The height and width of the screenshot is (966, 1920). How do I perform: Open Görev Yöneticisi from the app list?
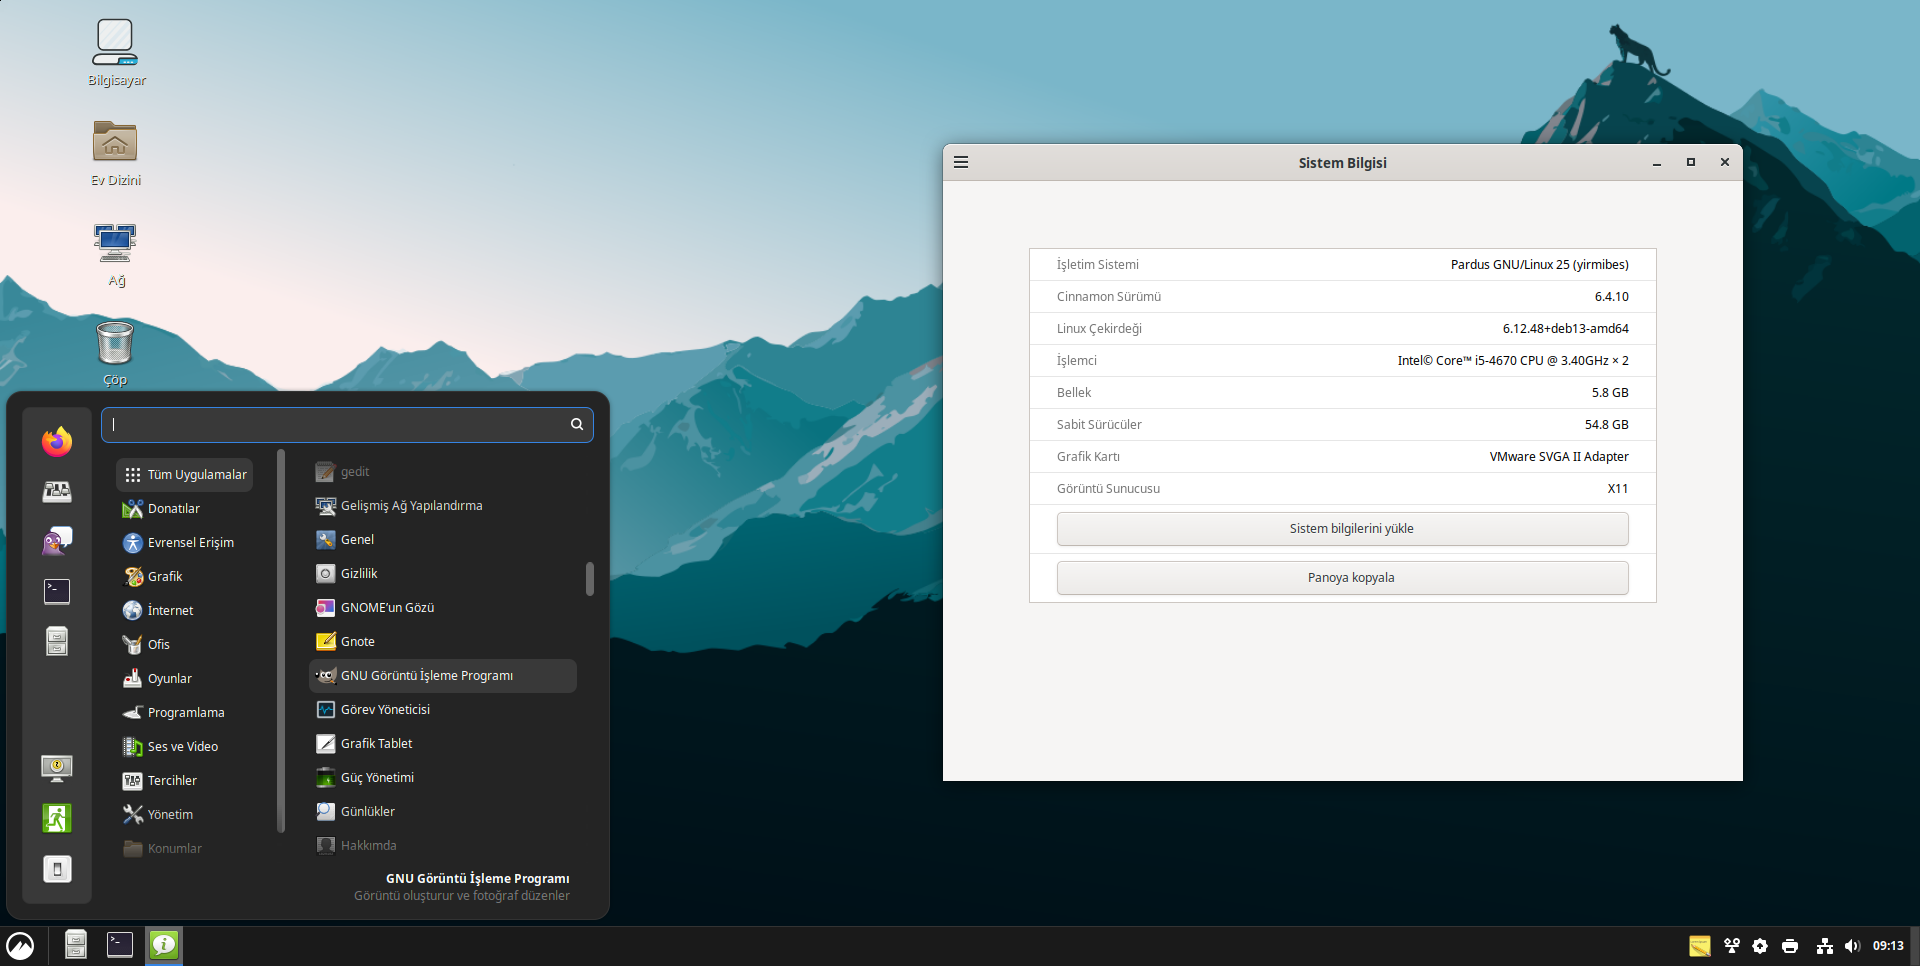(385, 710)
